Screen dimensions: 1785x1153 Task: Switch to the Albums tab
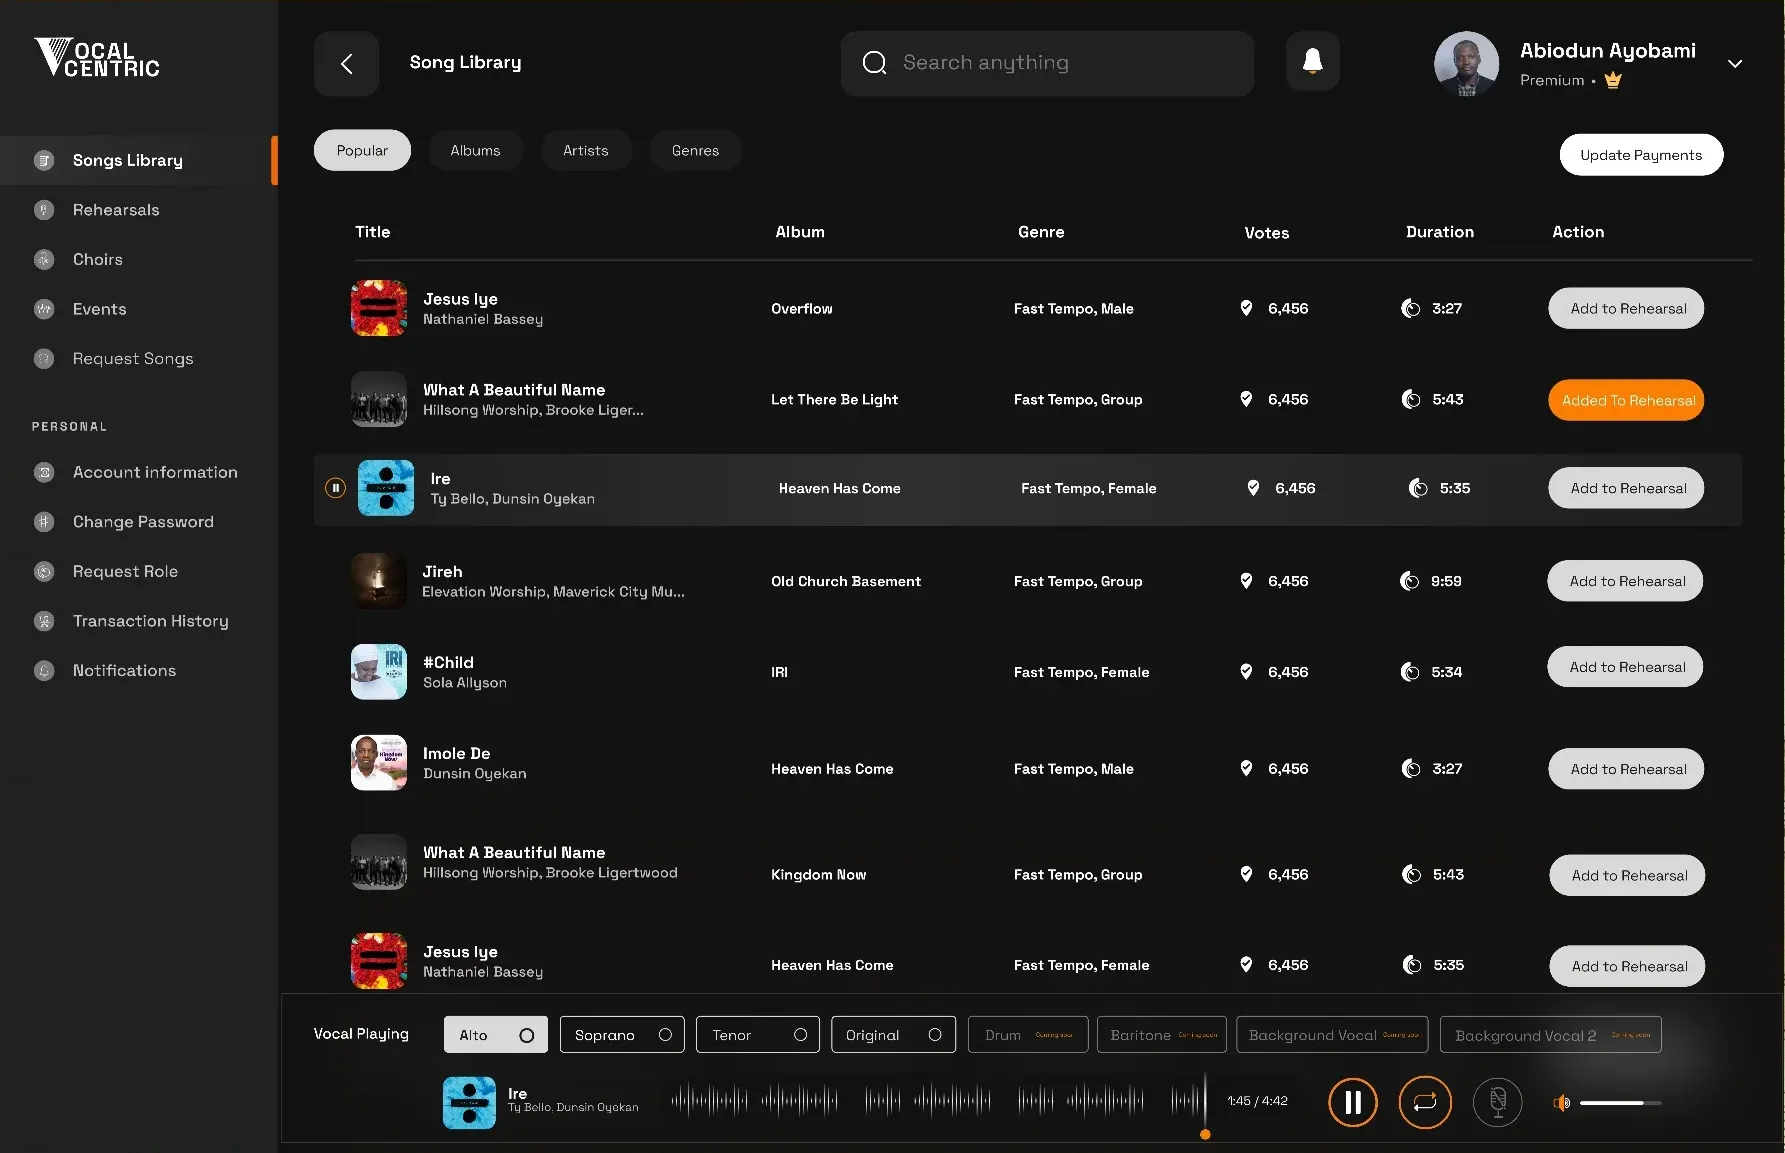click(x=475, y=150)
